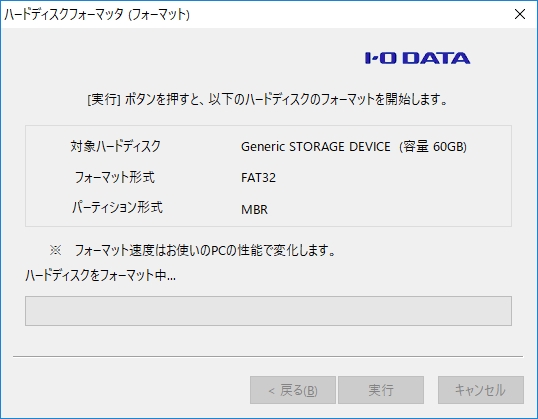Click the format progress bar
The height and width of the screenshot is (419, 538).
tap(268, 311)
